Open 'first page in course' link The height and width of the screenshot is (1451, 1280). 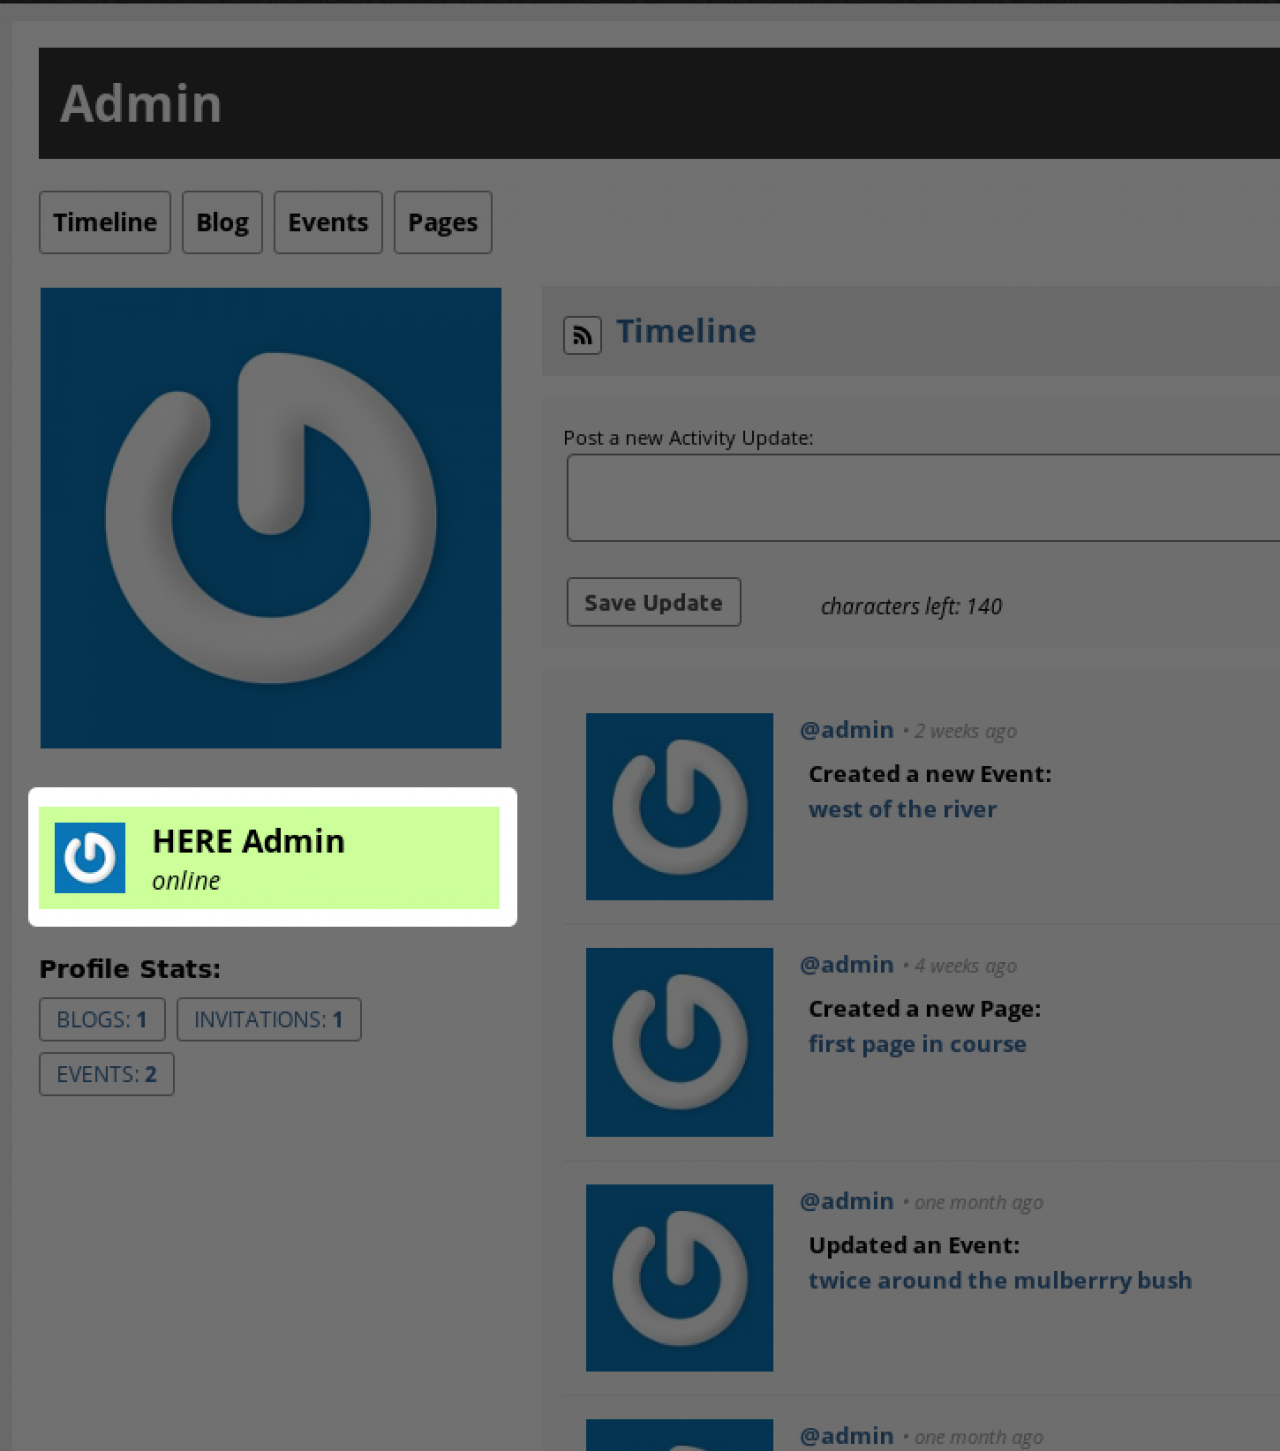(917, 1044)
